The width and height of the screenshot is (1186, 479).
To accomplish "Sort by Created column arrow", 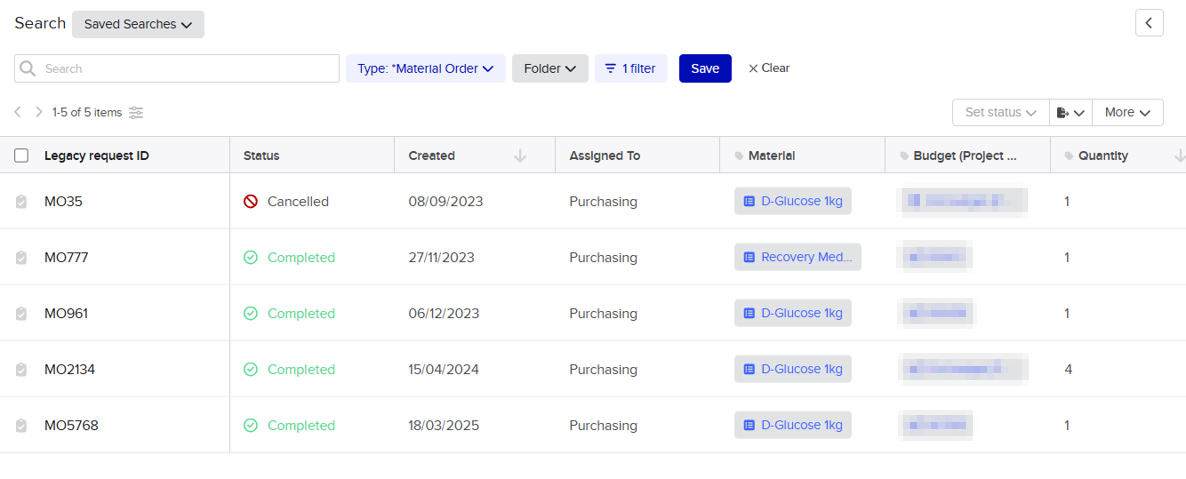I will (x=520, y=156).
